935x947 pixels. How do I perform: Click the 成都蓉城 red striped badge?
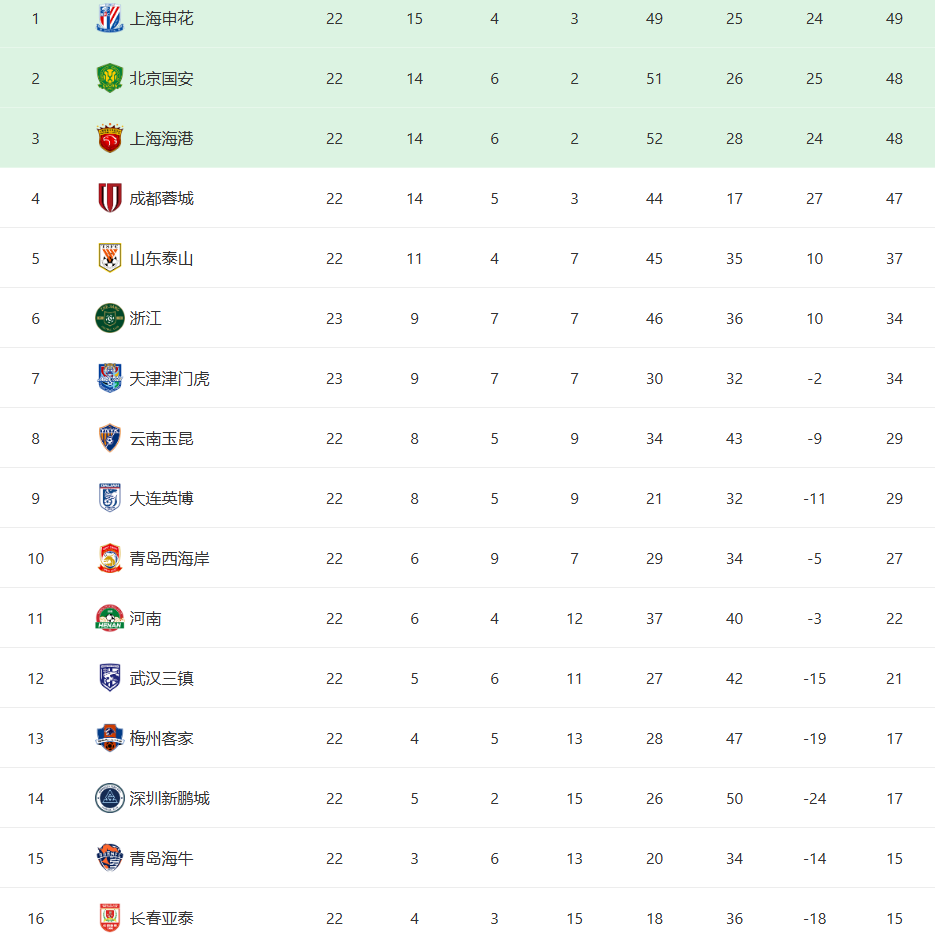point(109,199)
